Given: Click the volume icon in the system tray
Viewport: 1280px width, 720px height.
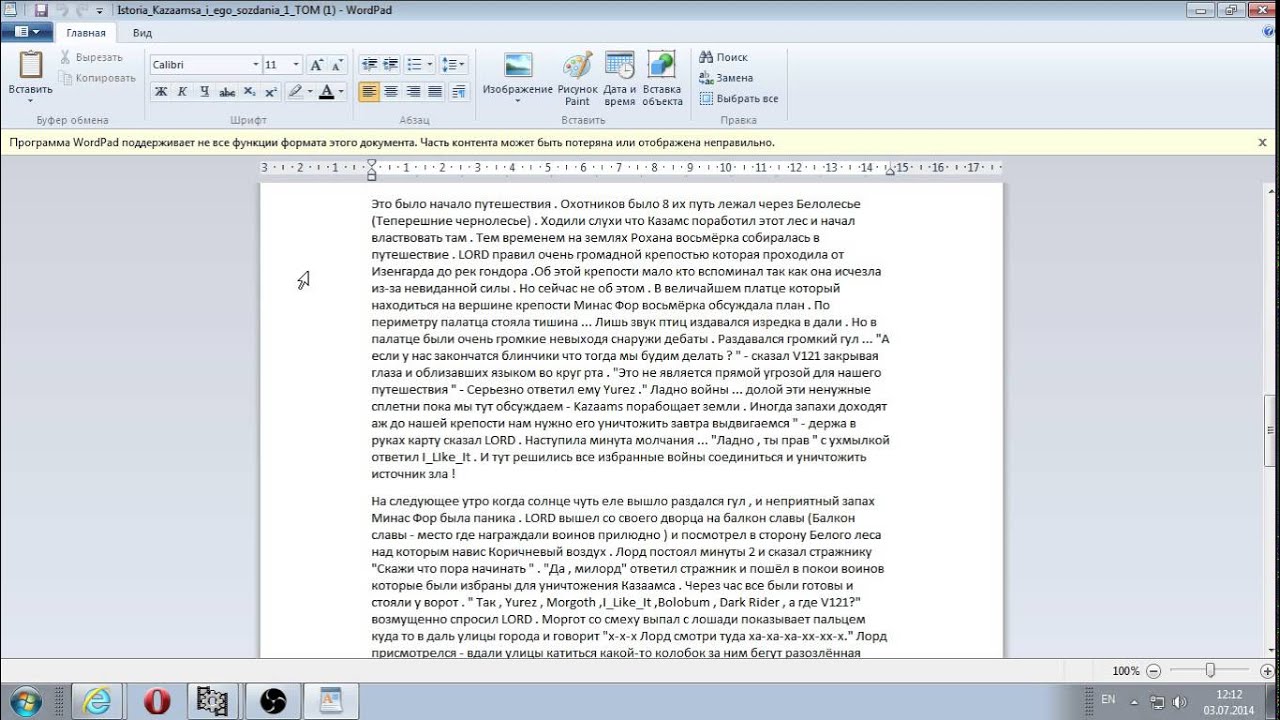Looking at the screenshot, I should coord(1181,701).
